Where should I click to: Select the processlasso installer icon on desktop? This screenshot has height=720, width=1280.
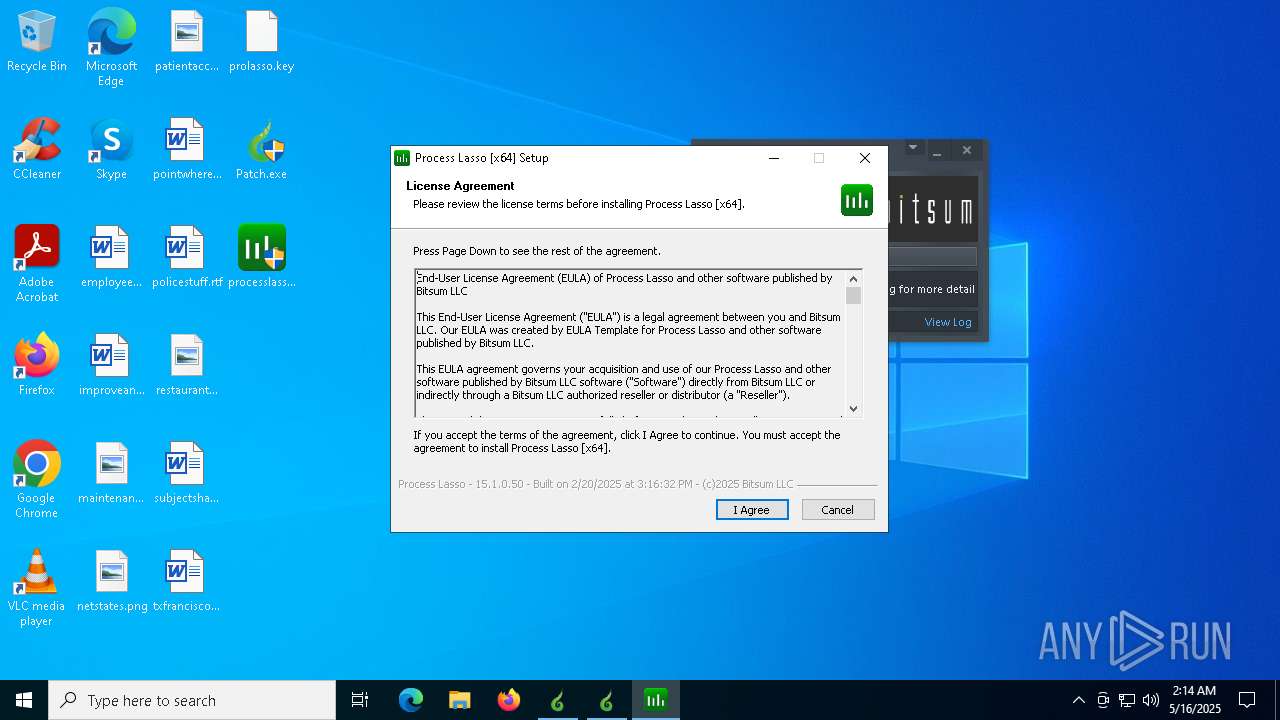pos(262,258)
